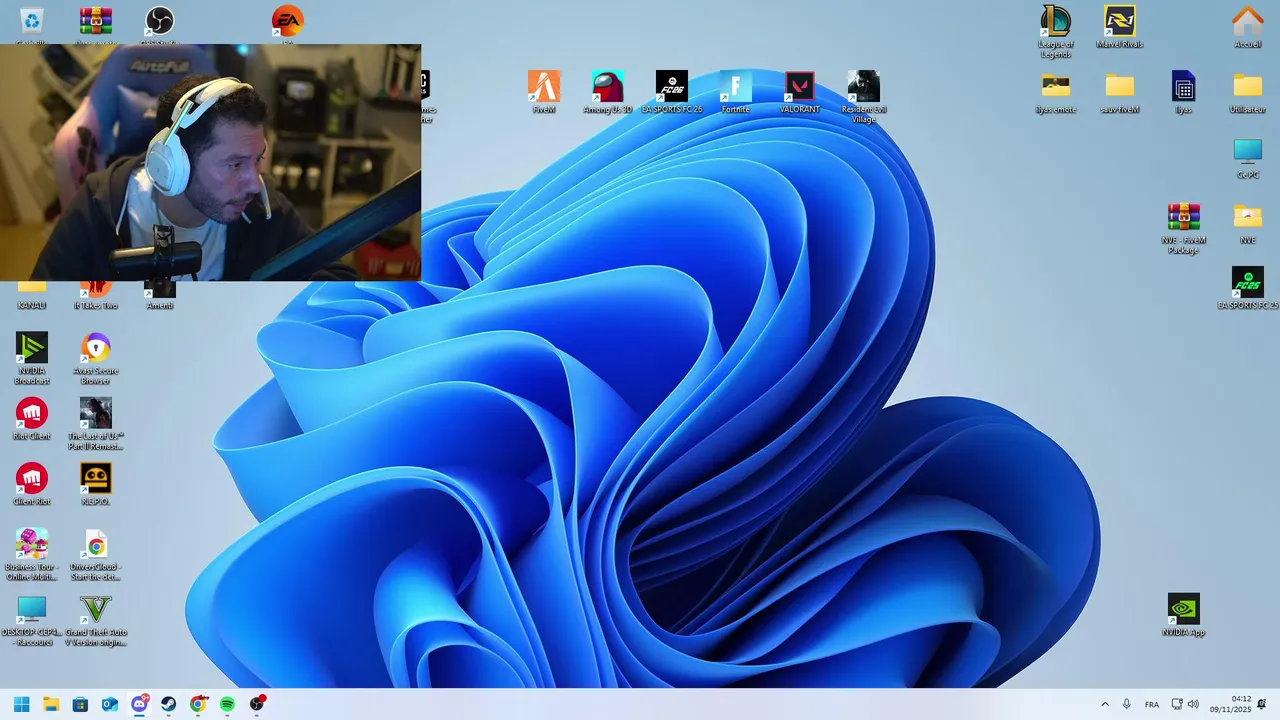Open the Utilisateur folder
Screen dimensions: 1280x720
[1248, 91]
